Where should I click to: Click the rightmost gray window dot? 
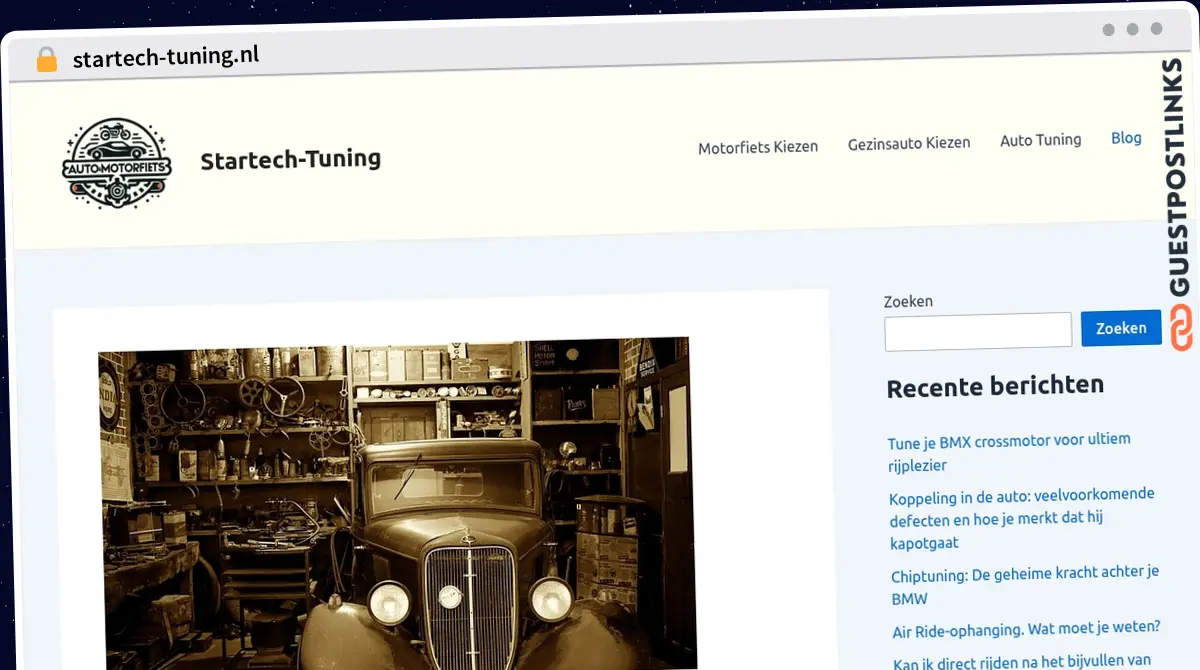tap(1156, 30)
